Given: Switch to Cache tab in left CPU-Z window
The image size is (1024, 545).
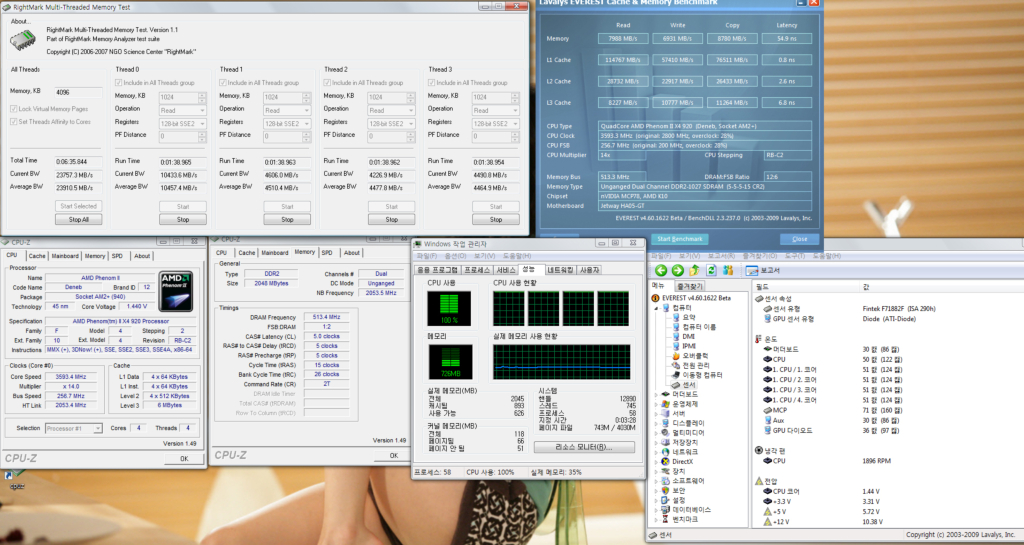Looking at the screenshot, I should coord(37,256).
